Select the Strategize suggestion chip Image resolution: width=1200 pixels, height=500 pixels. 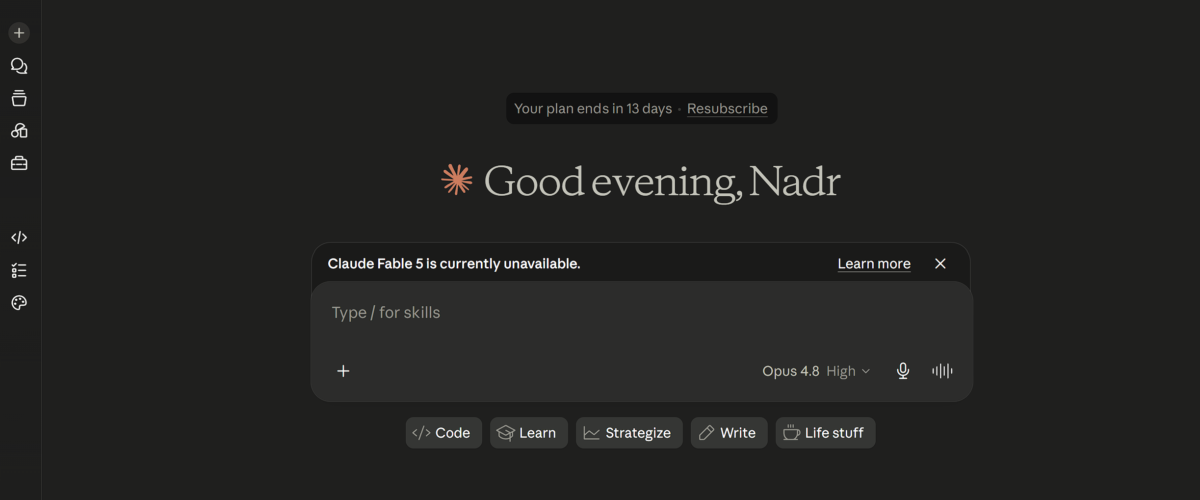[x=629, y=433]
